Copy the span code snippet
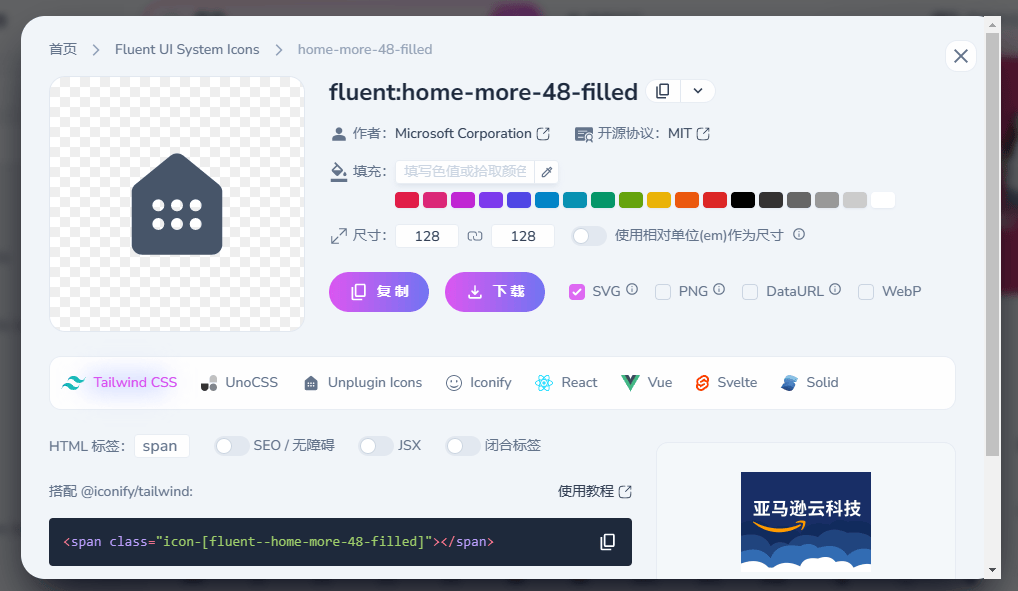Image resolution: width=1018 pixels, height=591 pixels. 607,542
